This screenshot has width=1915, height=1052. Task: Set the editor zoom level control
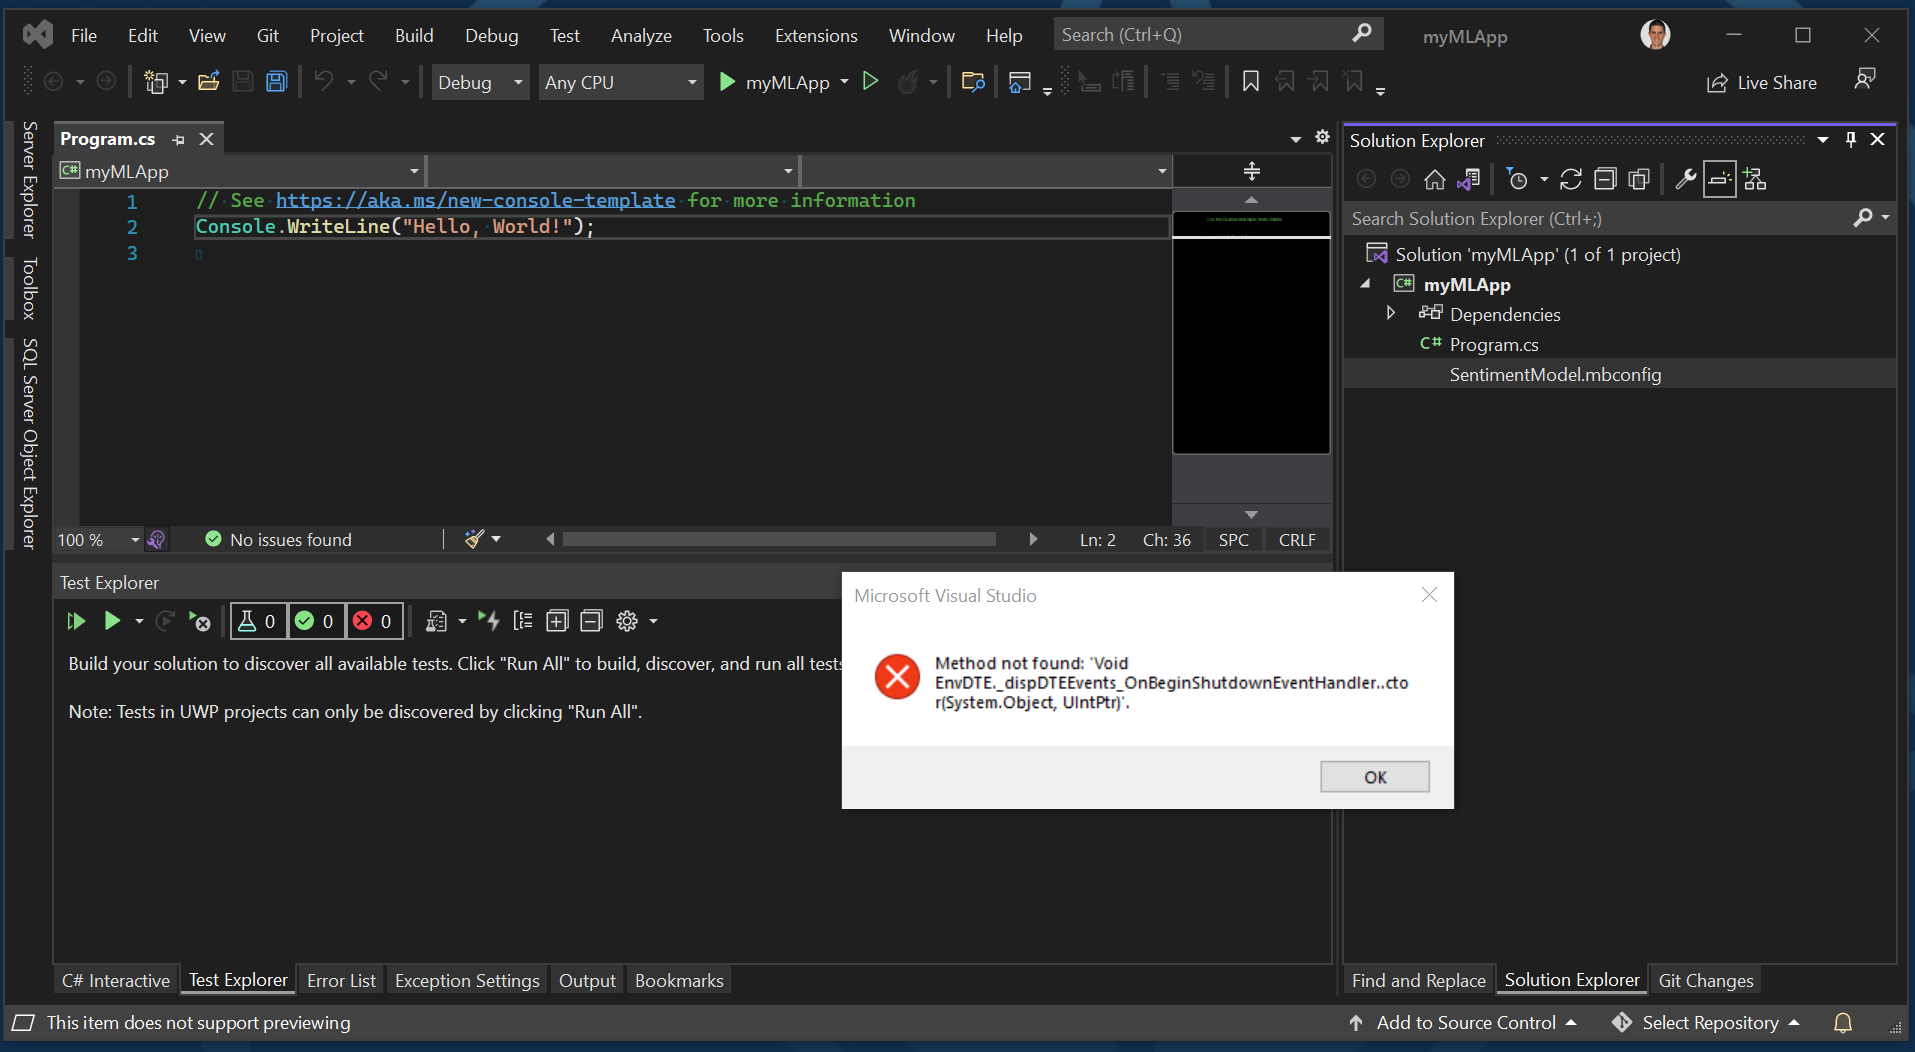(95, 539)
